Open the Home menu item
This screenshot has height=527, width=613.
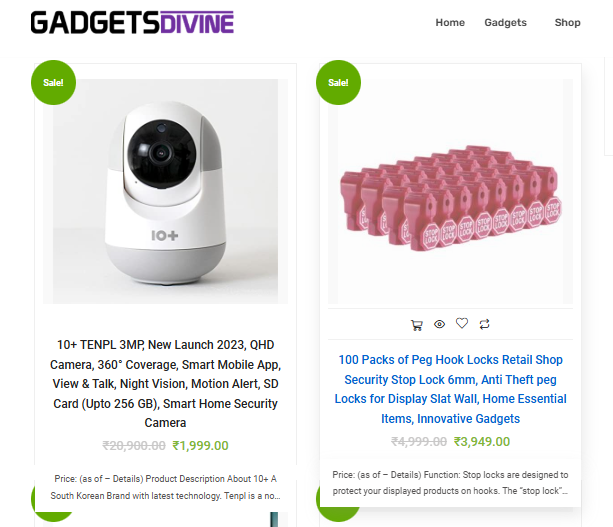click(450, 23)
